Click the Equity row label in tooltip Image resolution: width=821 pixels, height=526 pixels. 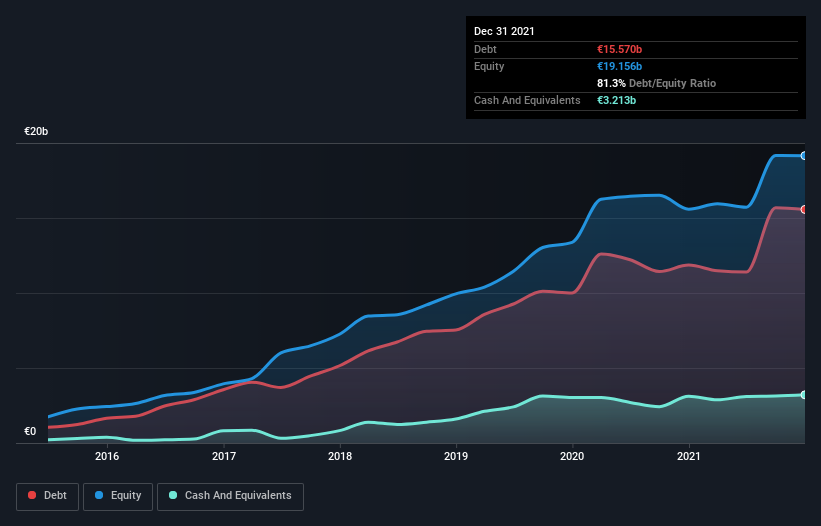pos(489,66)
